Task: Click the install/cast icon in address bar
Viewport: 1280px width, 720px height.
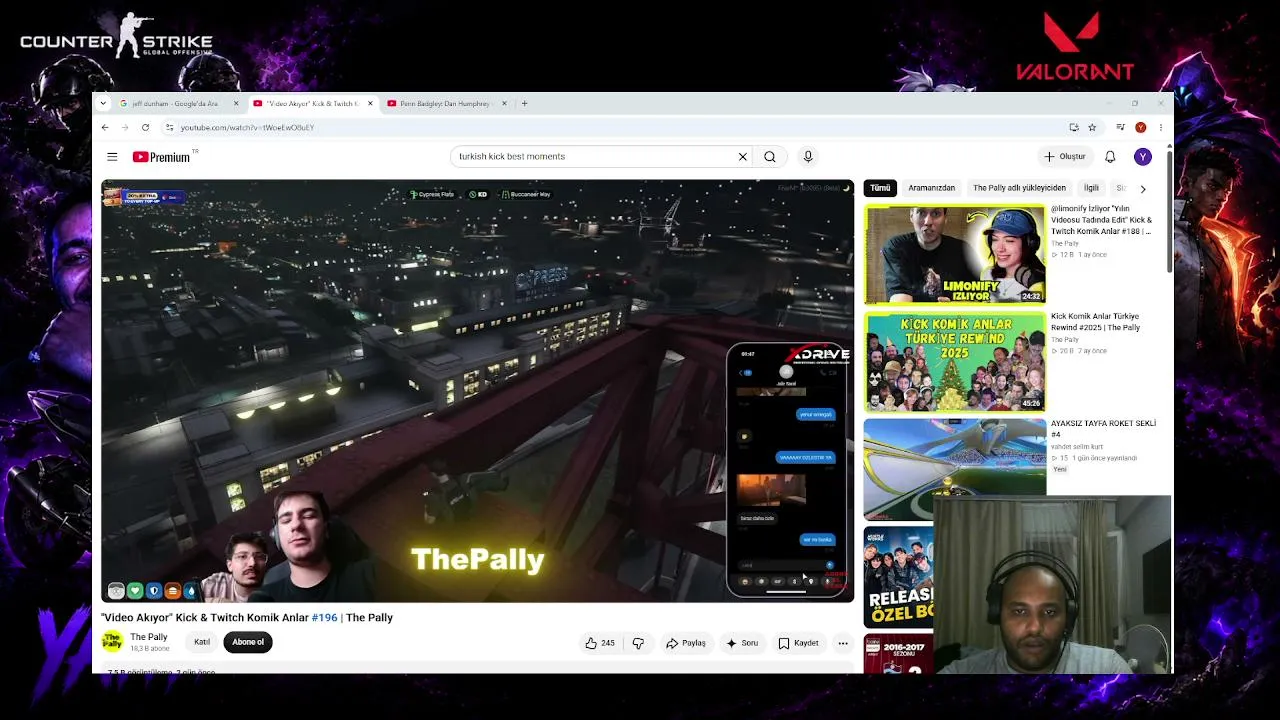Action: point(1074,128)
